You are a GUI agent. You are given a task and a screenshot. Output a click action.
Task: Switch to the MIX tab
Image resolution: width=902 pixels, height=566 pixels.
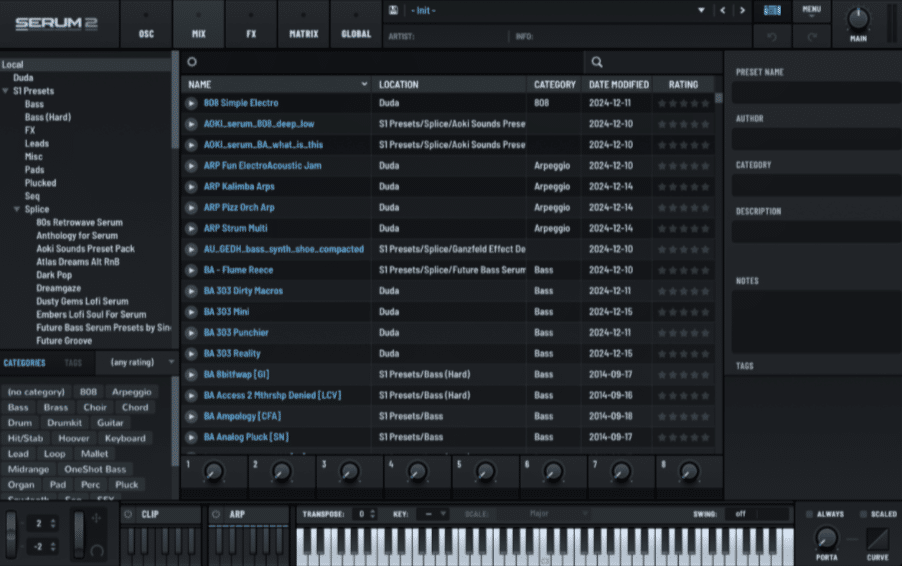[198, 24]
